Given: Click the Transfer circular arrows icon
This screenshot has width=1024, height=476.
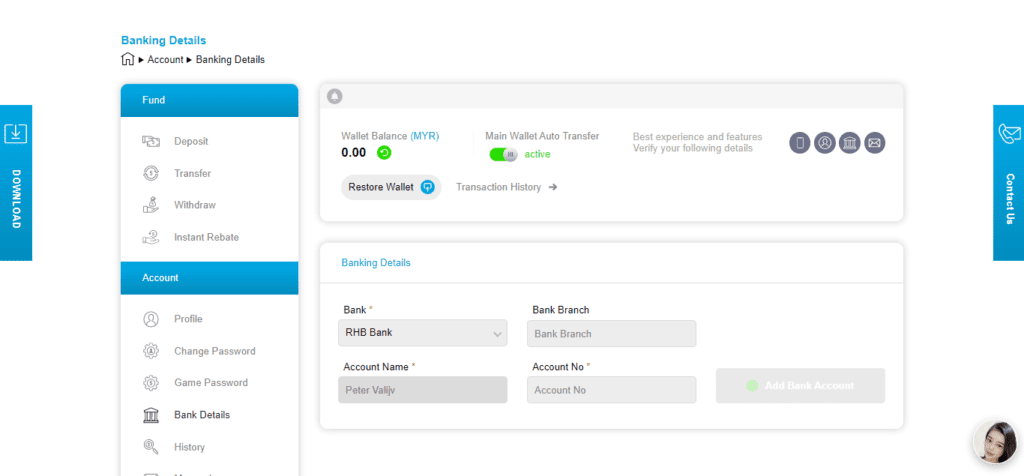Looking at the screenshot, I should point(151,173).
